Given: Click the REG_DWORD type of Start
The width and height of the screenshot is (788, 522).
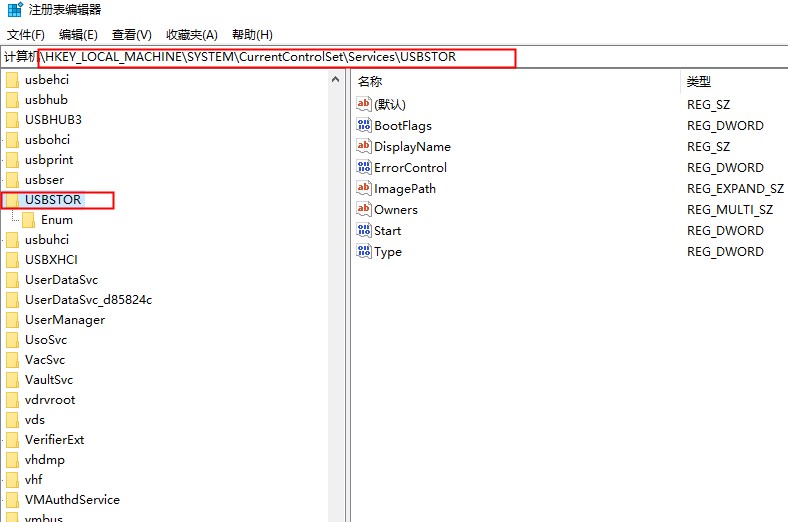Looking at the screenshot, I should 725,231.
